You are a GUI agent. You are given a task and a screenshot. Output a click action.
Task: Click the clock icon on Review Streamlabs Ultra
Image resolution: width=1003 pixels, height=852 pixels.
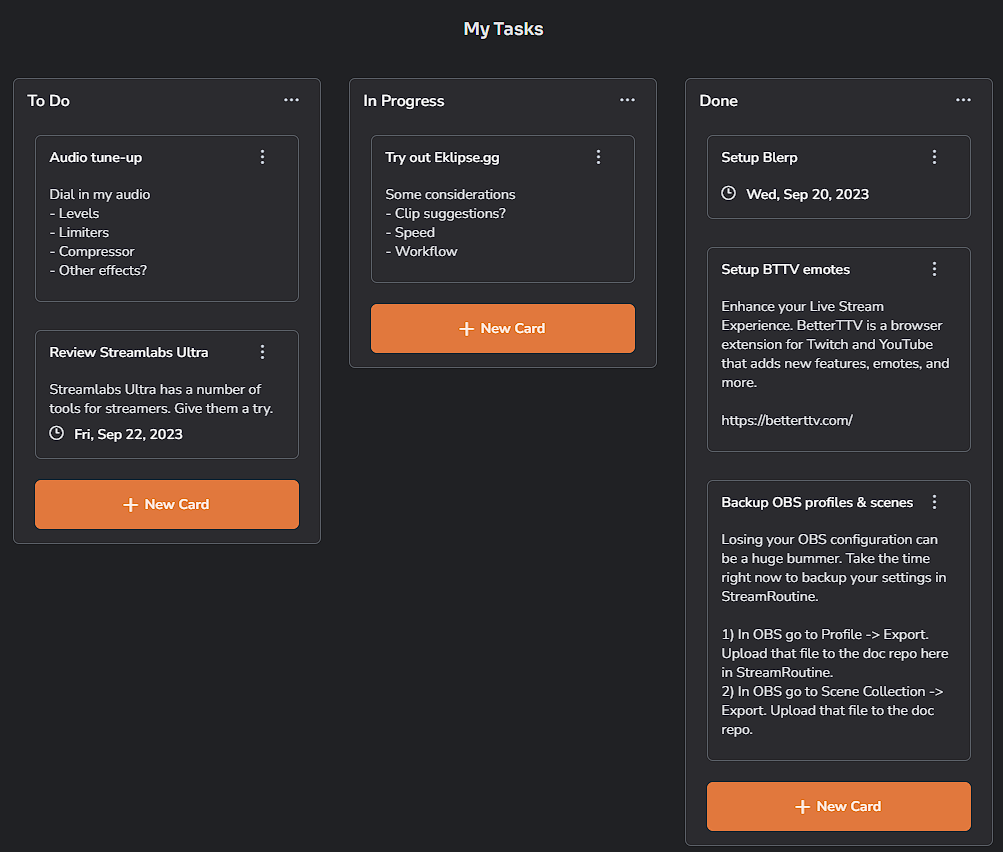[56, 433]
